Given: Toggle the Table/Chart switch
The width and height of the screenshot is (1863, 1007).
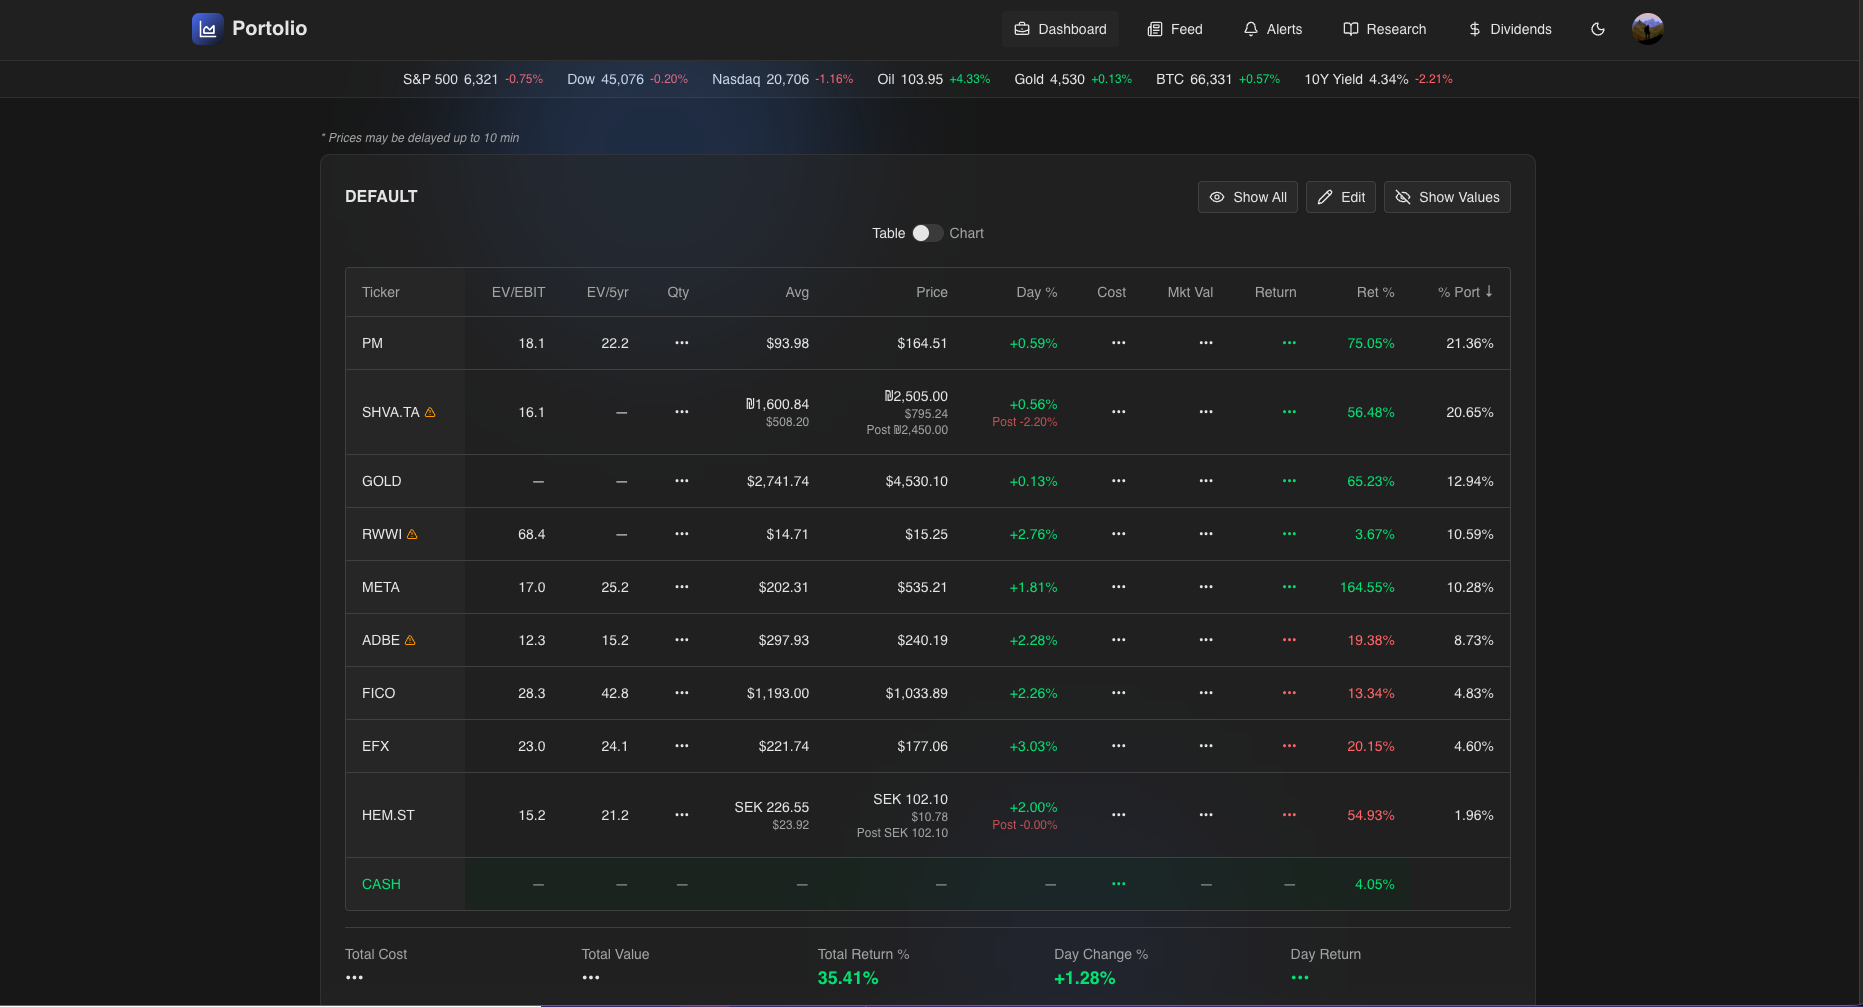Looking at the screenshot, I should click(927, 233).
